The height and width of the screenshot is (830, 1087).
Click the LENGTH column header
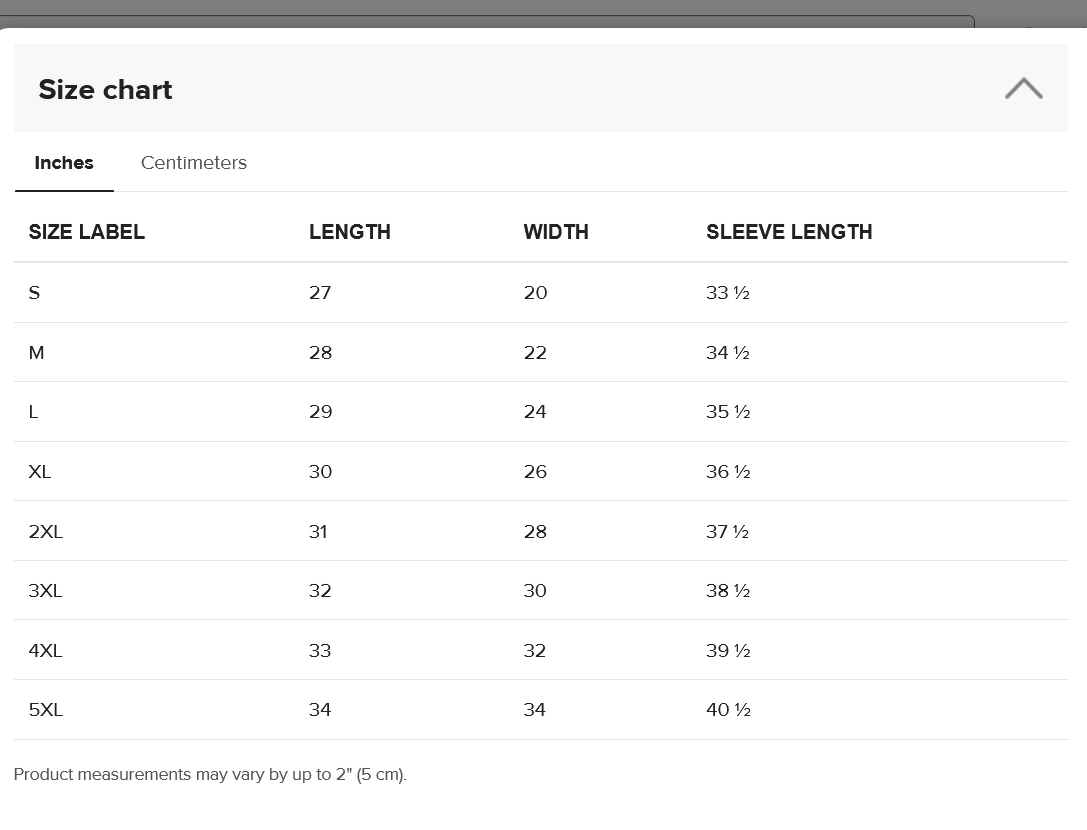click(349, 232)
